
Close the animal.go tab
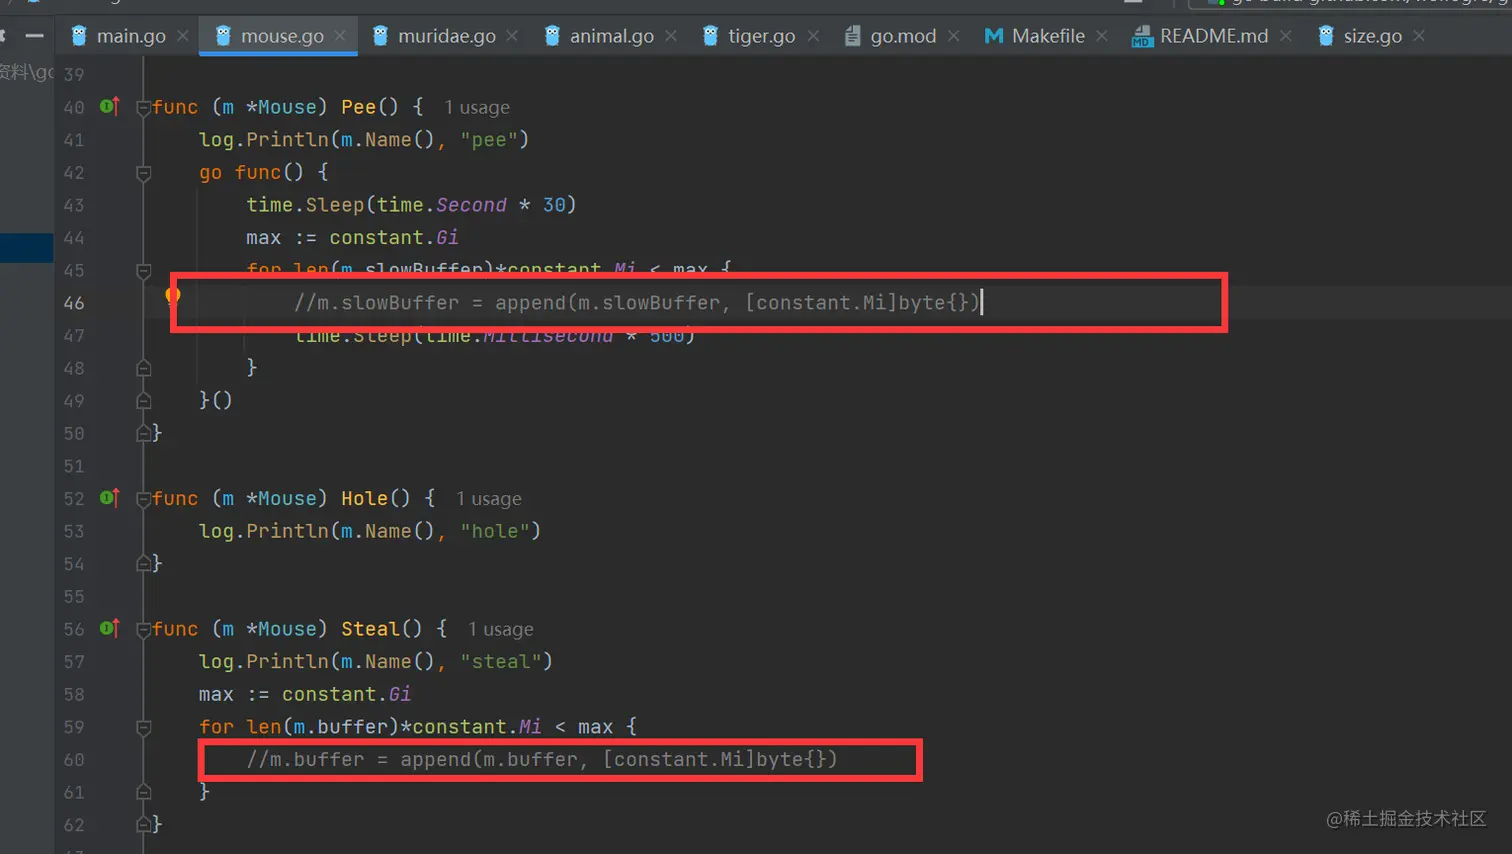click(671, 36)
